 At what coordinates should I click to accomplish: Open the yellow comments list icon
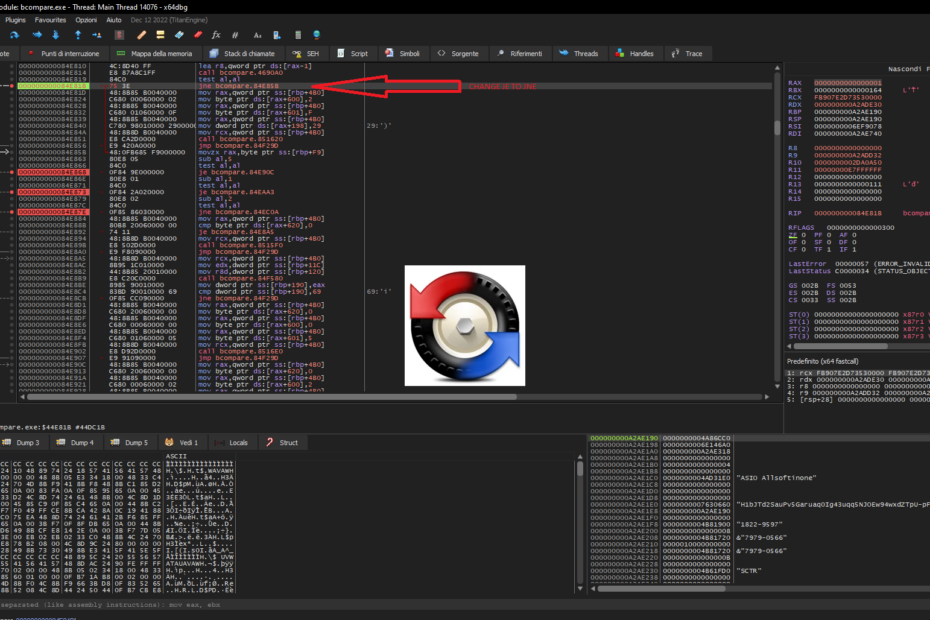[160, 34]
